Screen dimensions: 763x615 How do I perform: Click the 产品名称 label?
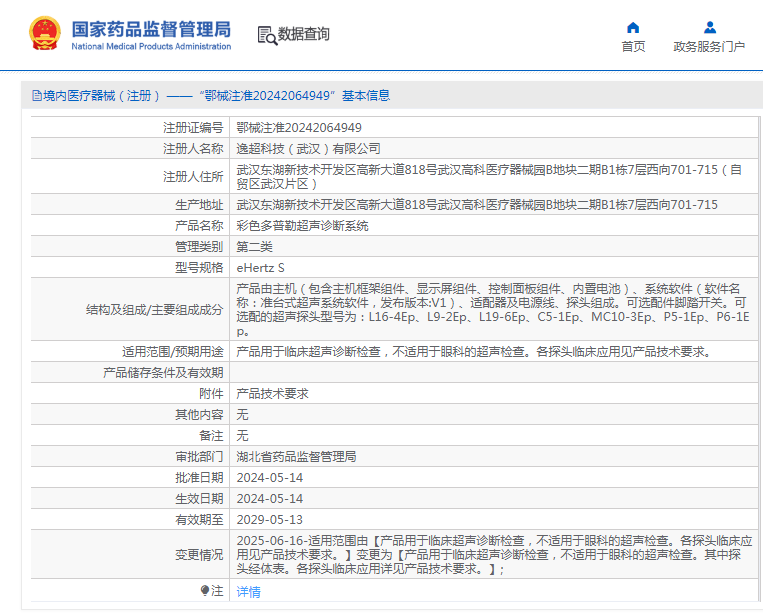click(199, 226)
